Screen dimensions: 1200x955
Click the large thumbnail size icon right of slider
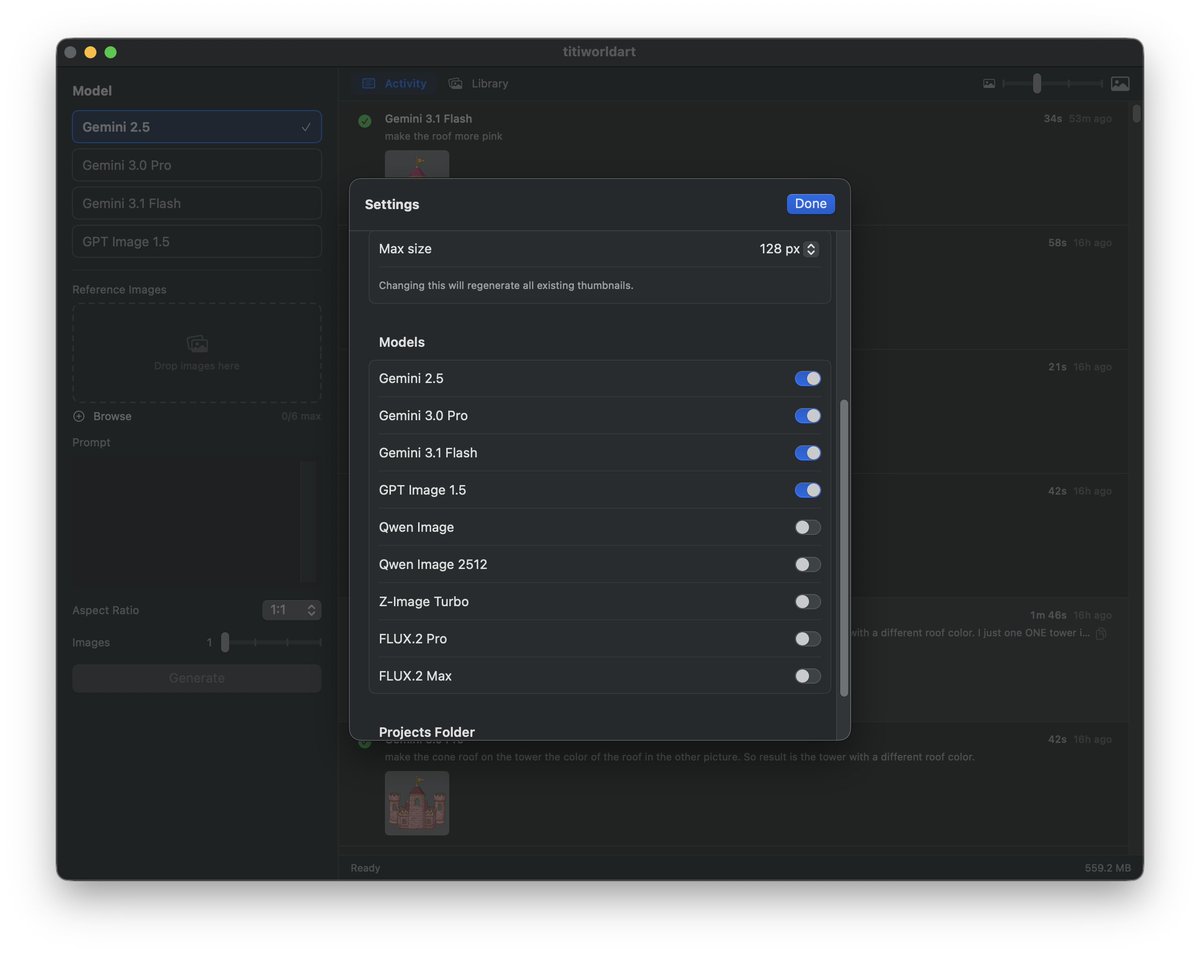(1120, 83)
